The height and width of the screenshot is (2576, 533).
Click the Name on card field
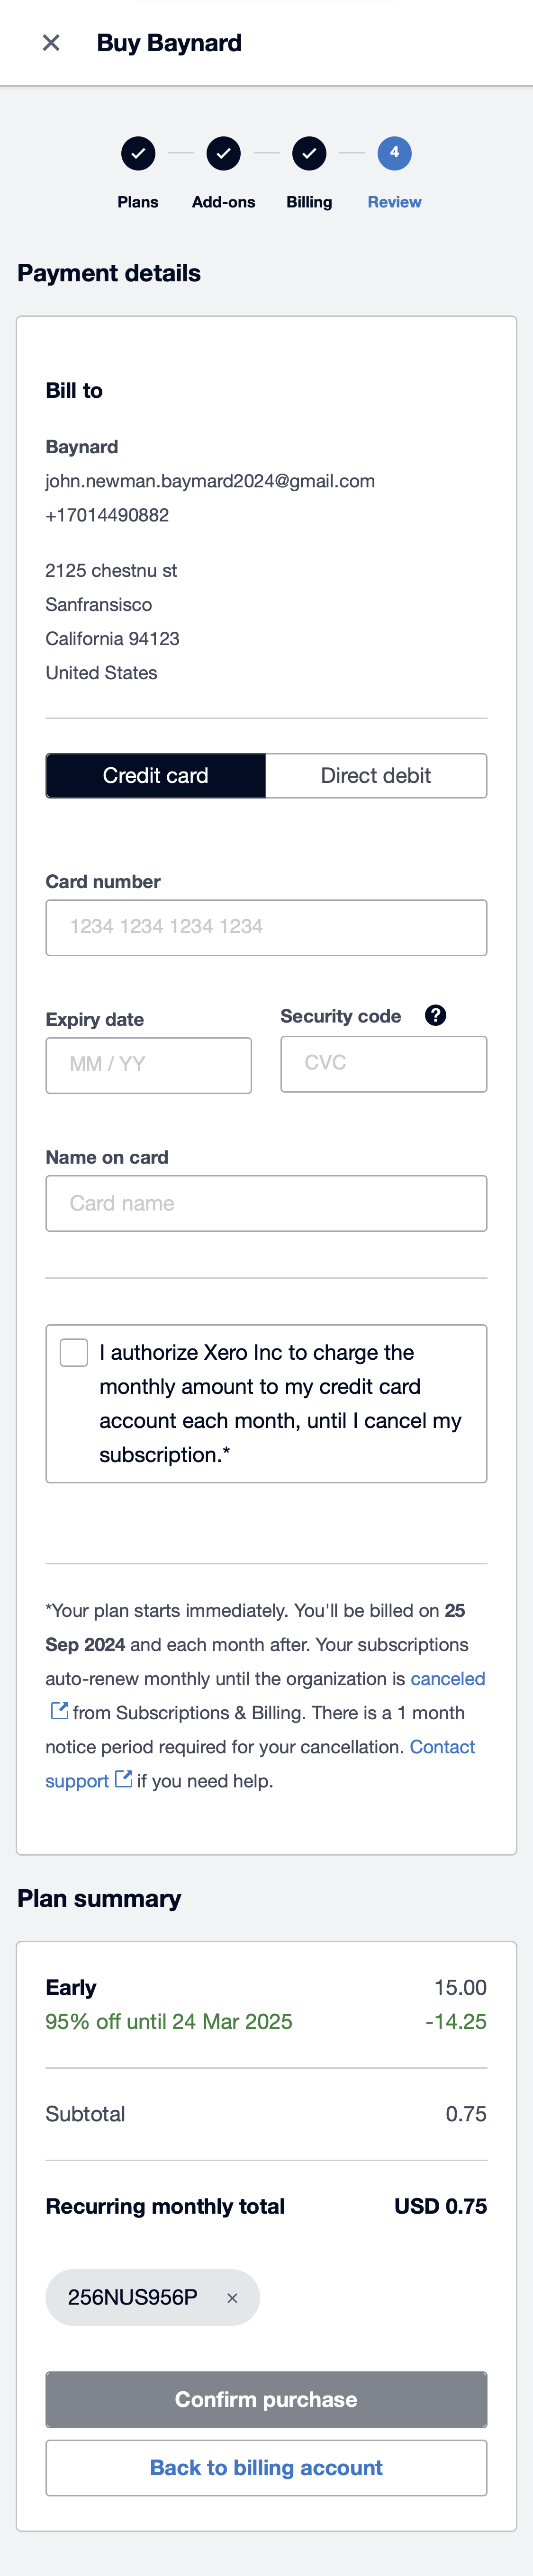[266, 1203]
